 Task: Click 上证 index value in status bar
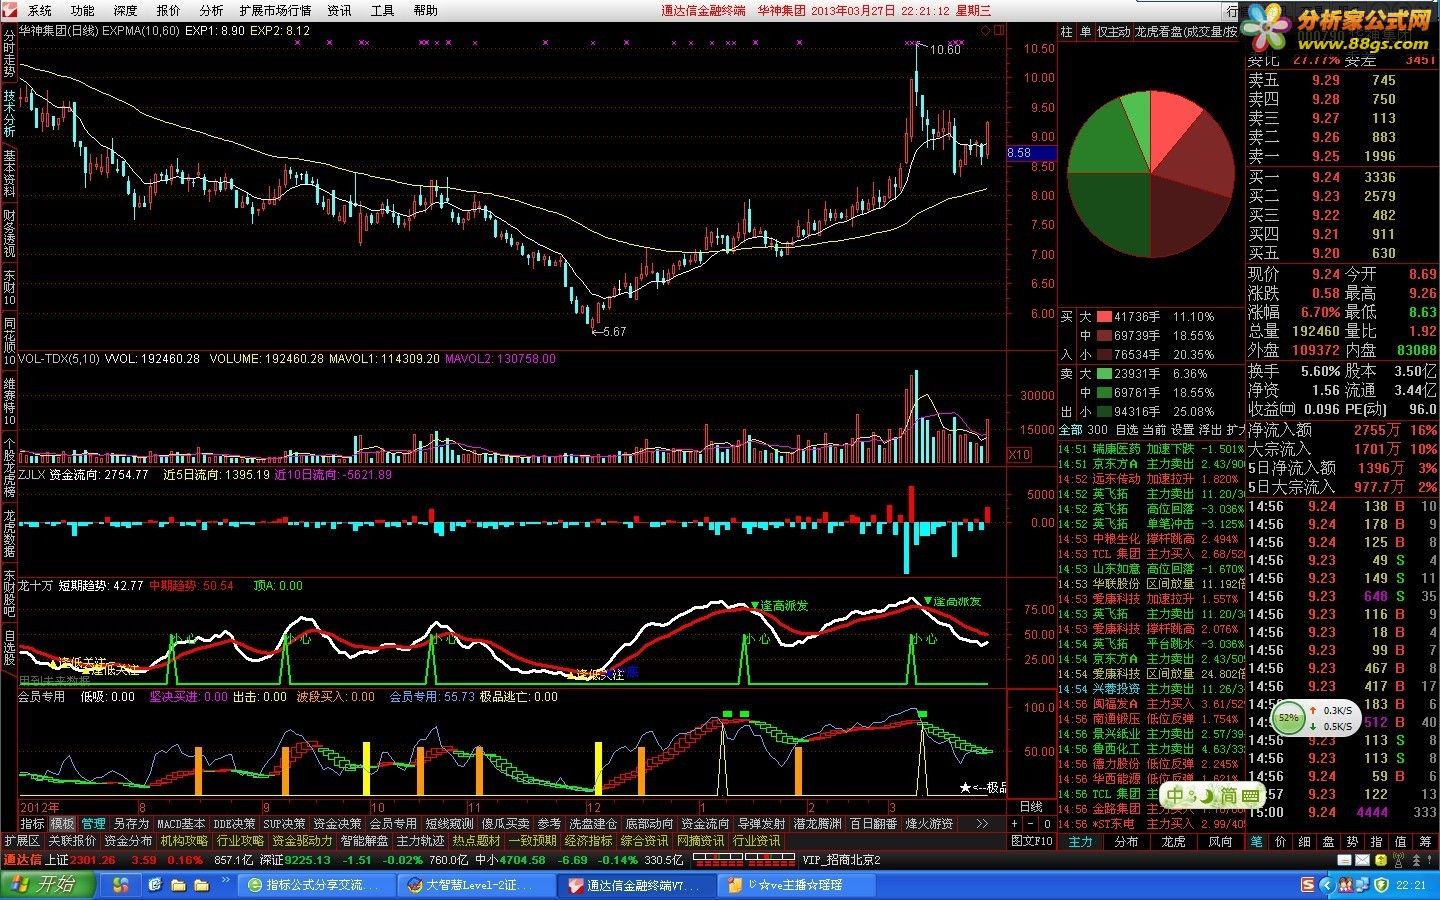pyautogui.click(x=93, y=859)
